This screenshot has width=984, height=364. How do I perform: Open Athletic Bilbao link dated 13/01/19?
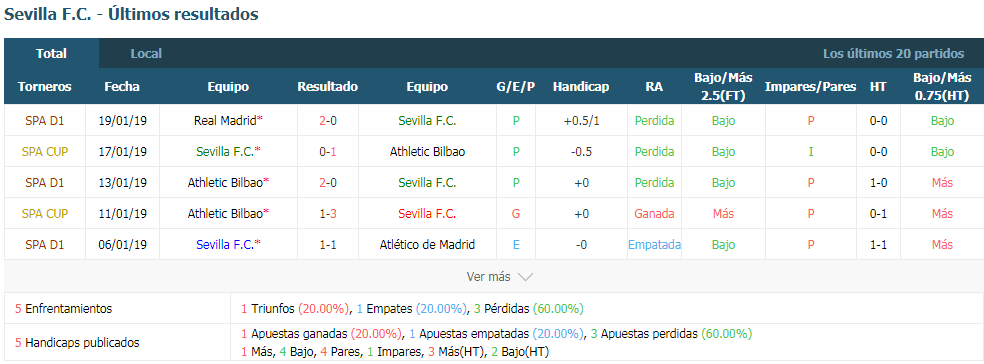(x=225, y=183)
